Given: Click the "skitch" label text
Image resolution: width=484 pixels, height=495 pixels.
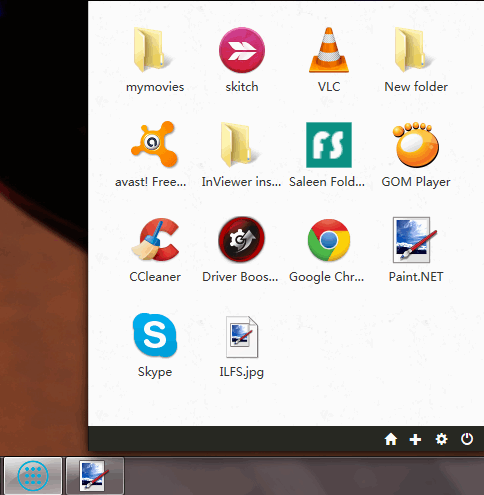Looking at the screenshot, I should point(242,87).
